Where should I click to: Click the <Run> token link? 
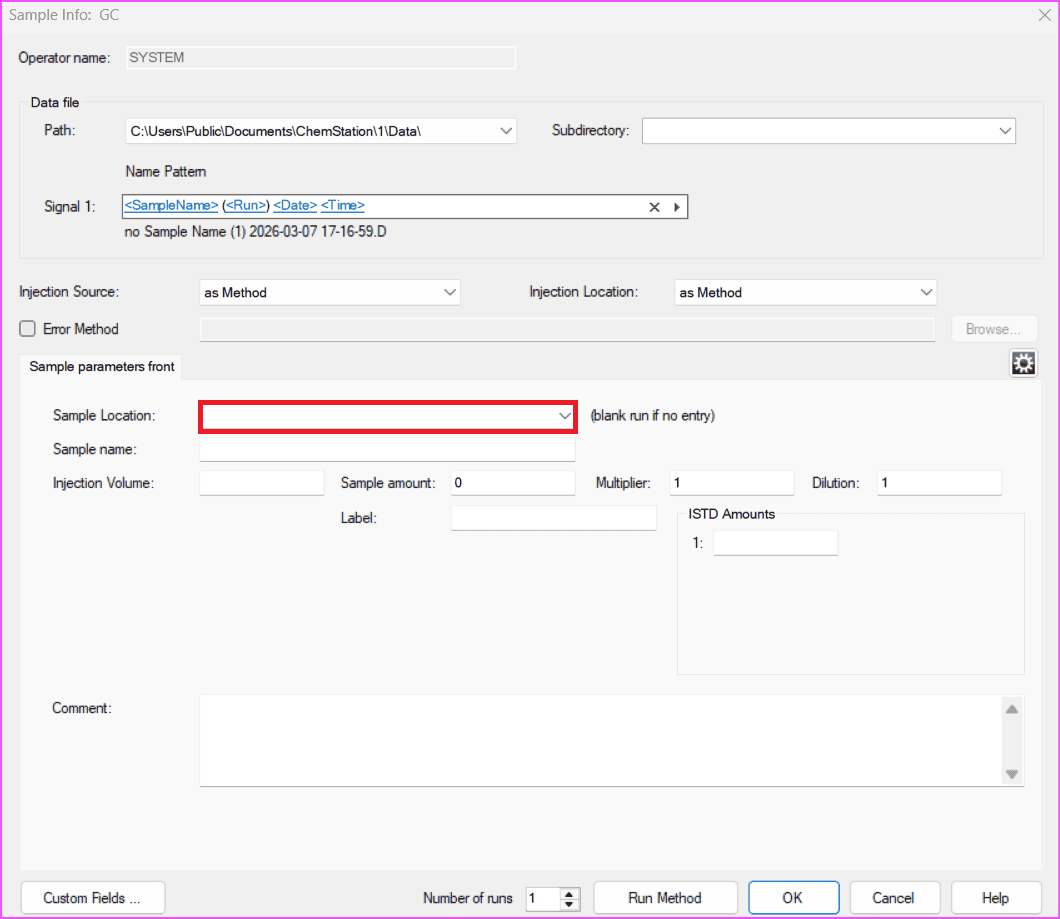pyautogui.click(x=246, y=205)
